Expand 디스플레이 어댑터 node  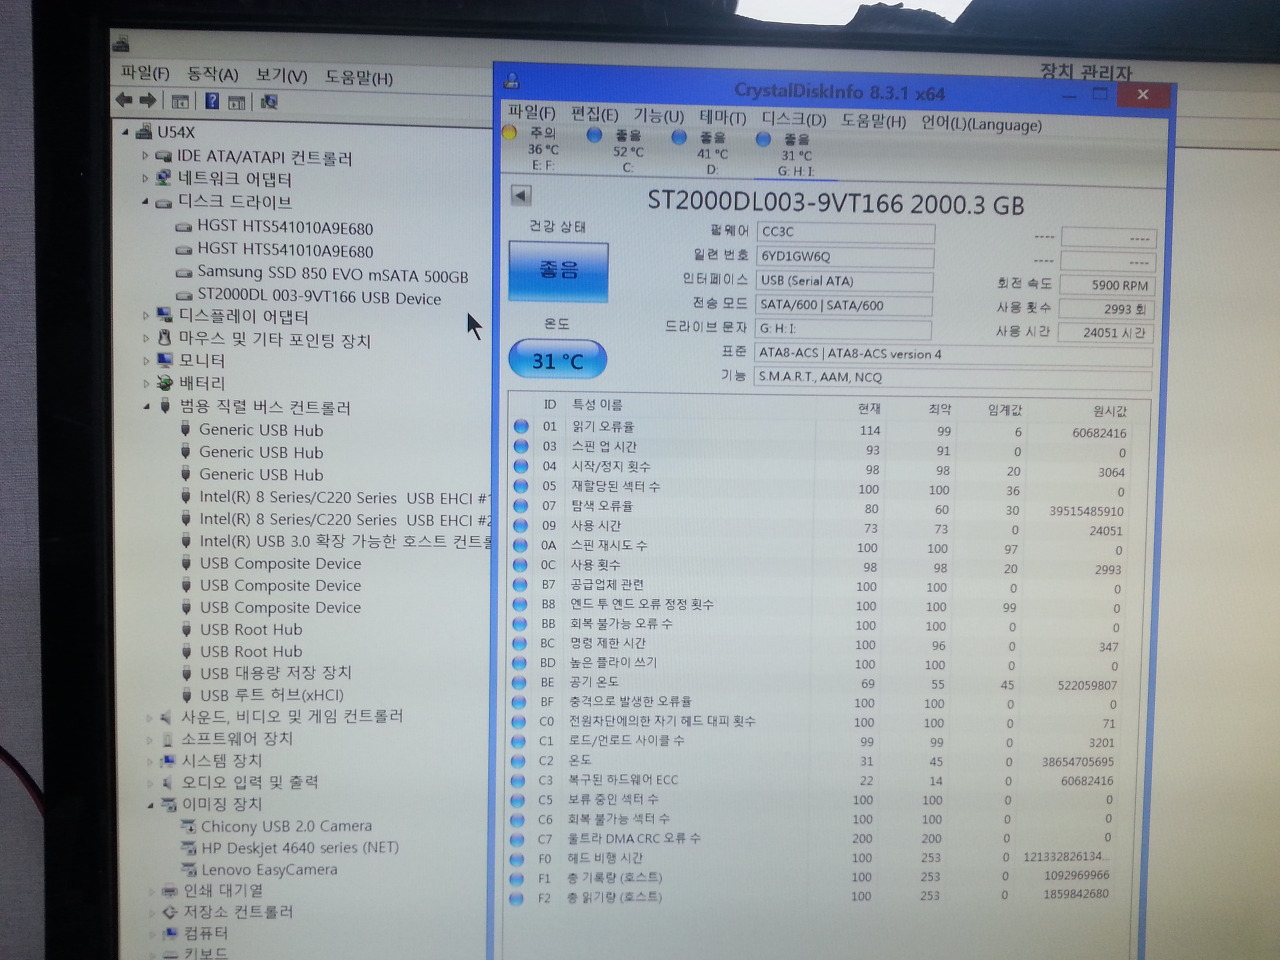point(146,316)
